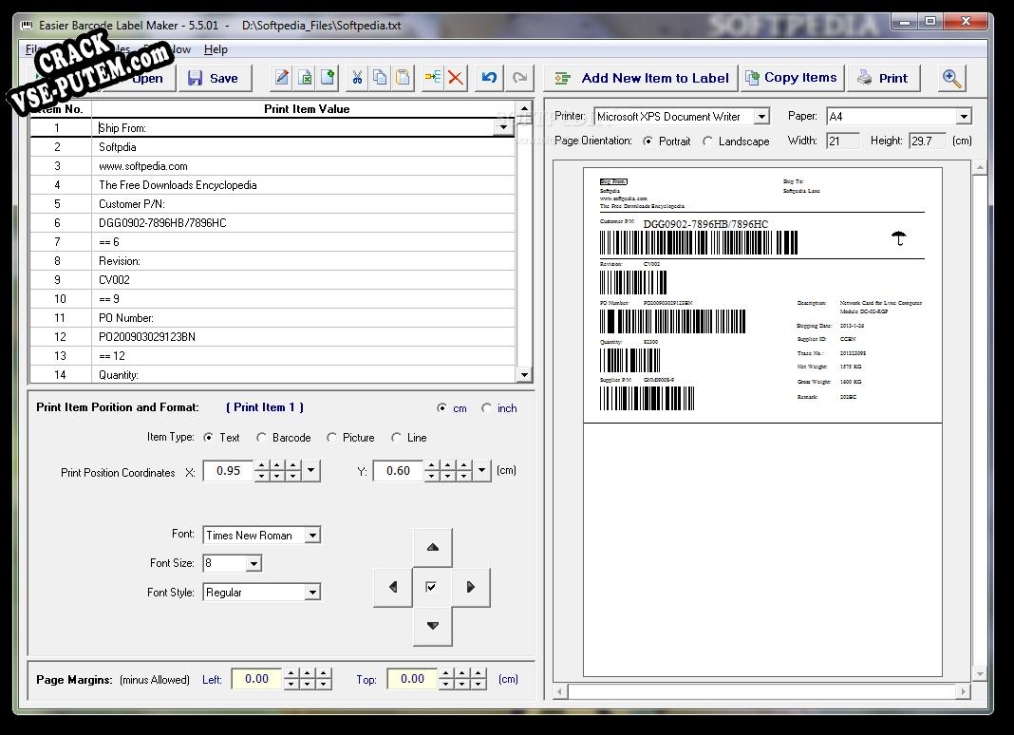Viewport: 1014px width, 735px height.
Task: Open the Y coordinate dropdown arrow
Action: (x=482, y=471)
